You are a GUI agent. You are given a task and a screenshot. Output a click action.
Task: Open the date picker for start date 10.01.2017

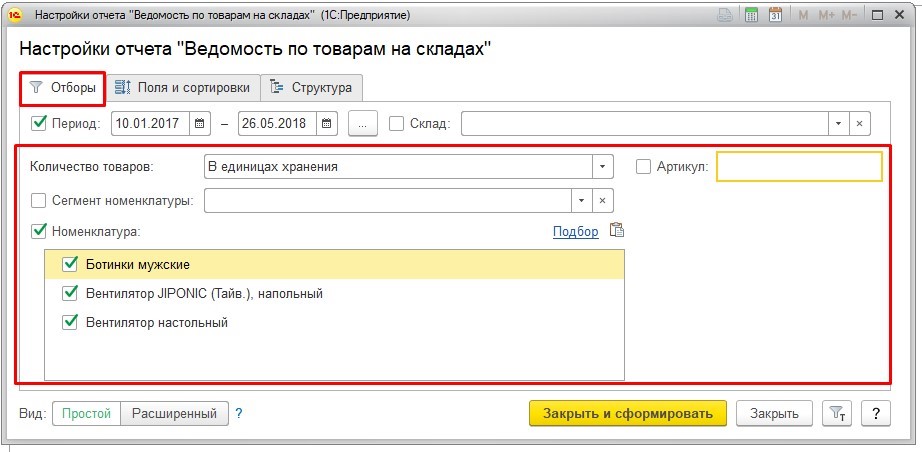pos(200,123)
